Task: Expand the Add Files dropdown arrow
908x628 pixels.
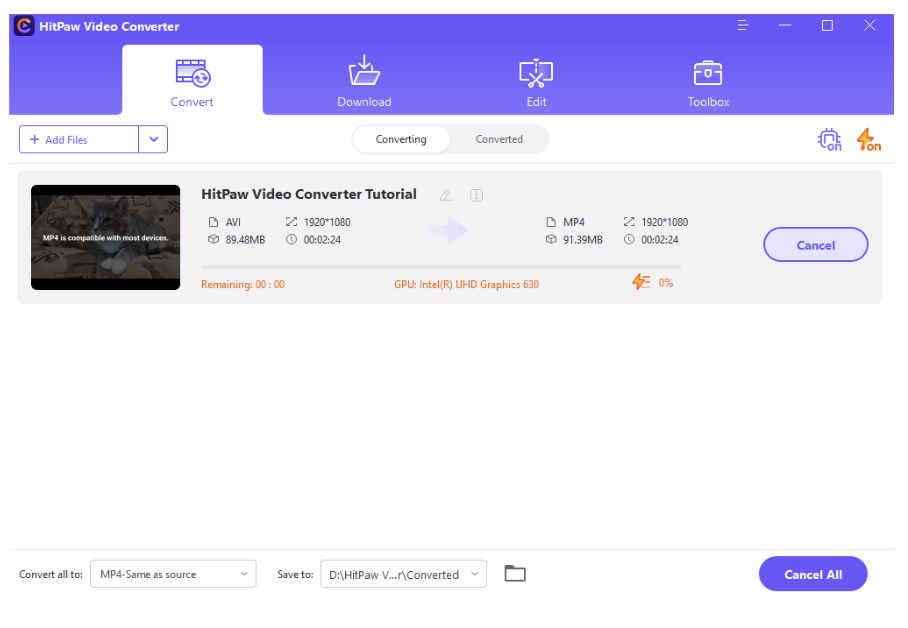Action: coord(153,140)
